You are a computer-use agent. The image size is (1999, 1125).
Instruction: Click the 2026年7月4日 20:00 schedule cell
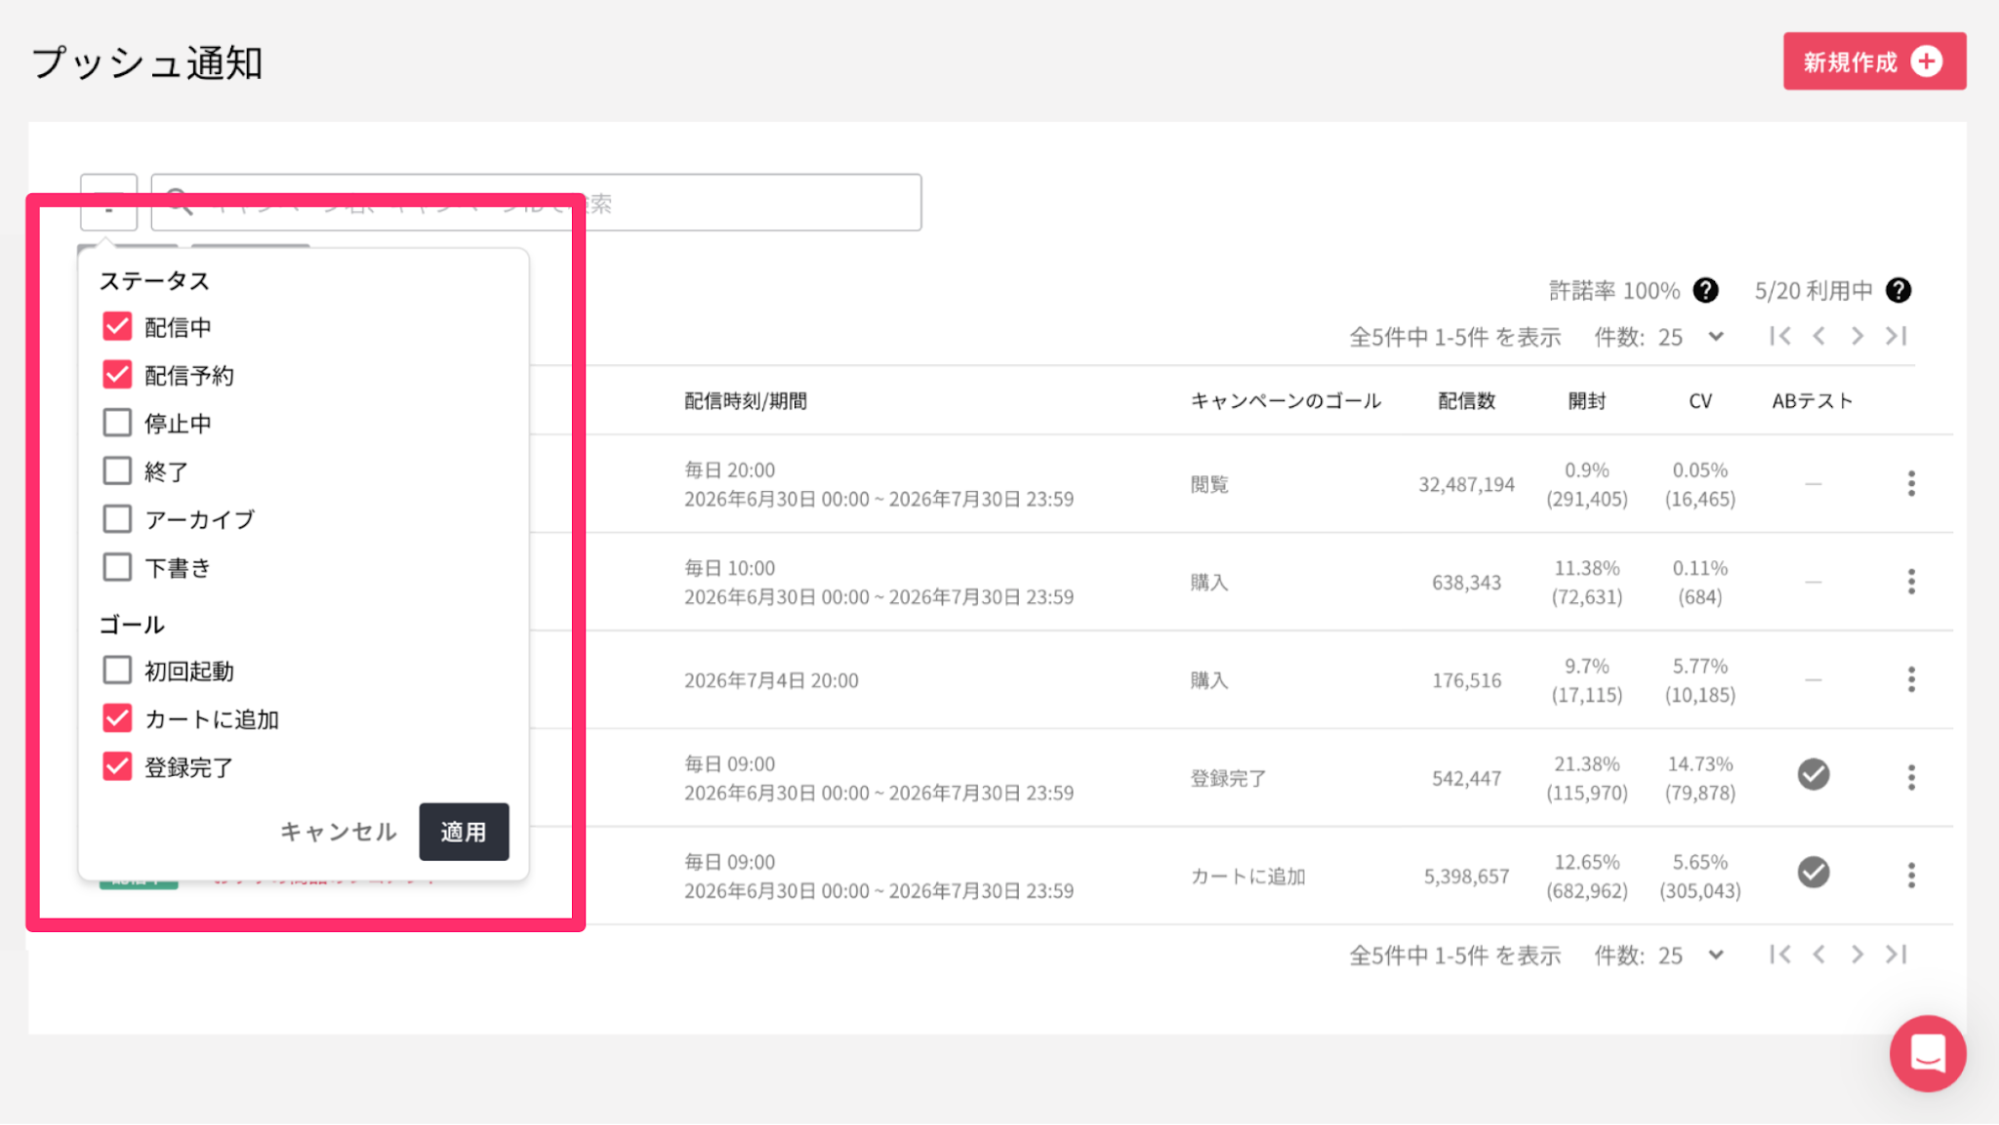[771, 681]
